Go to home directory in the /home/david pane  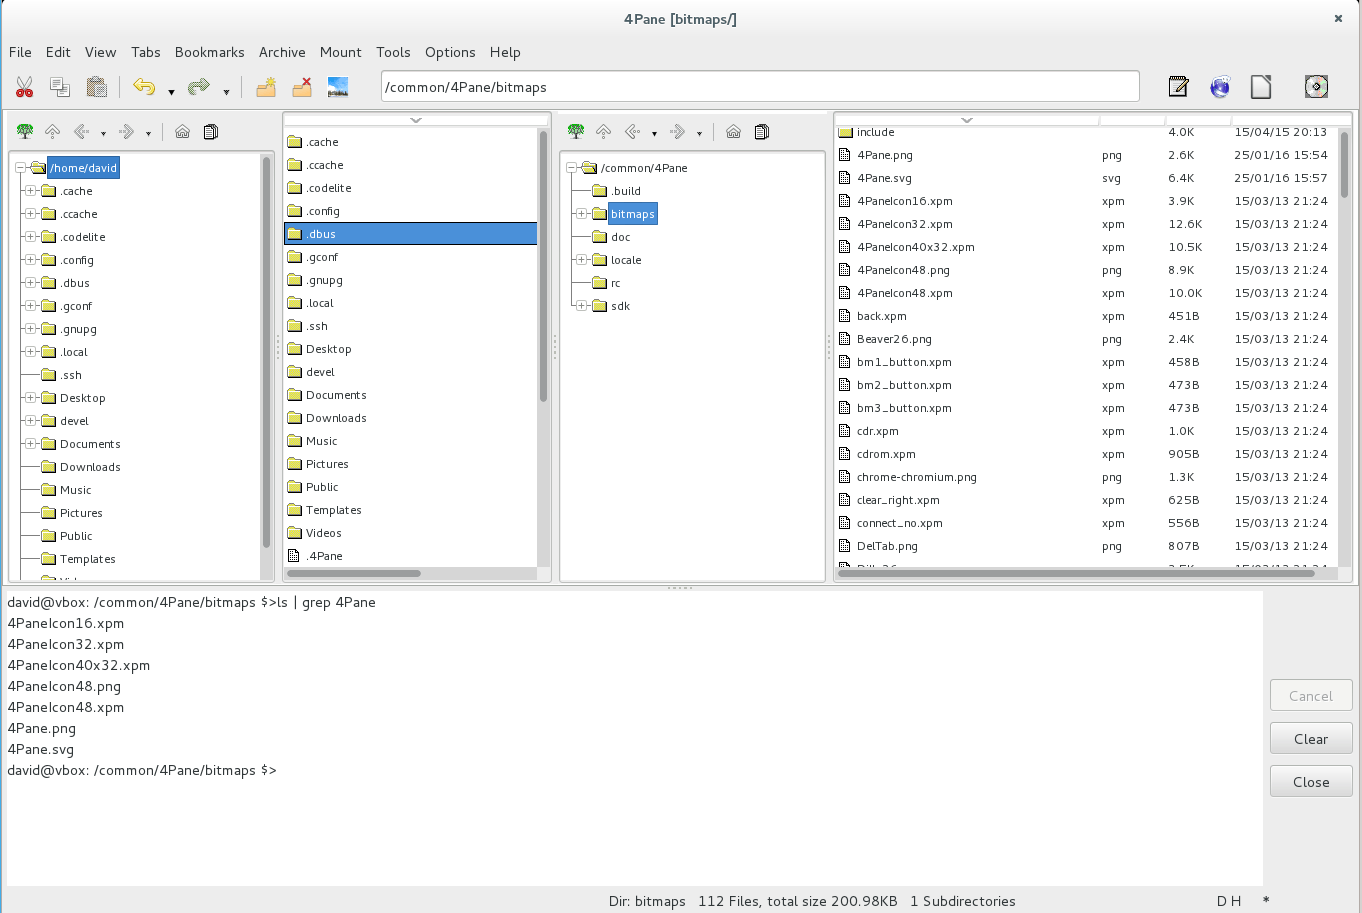click(182, 131)
